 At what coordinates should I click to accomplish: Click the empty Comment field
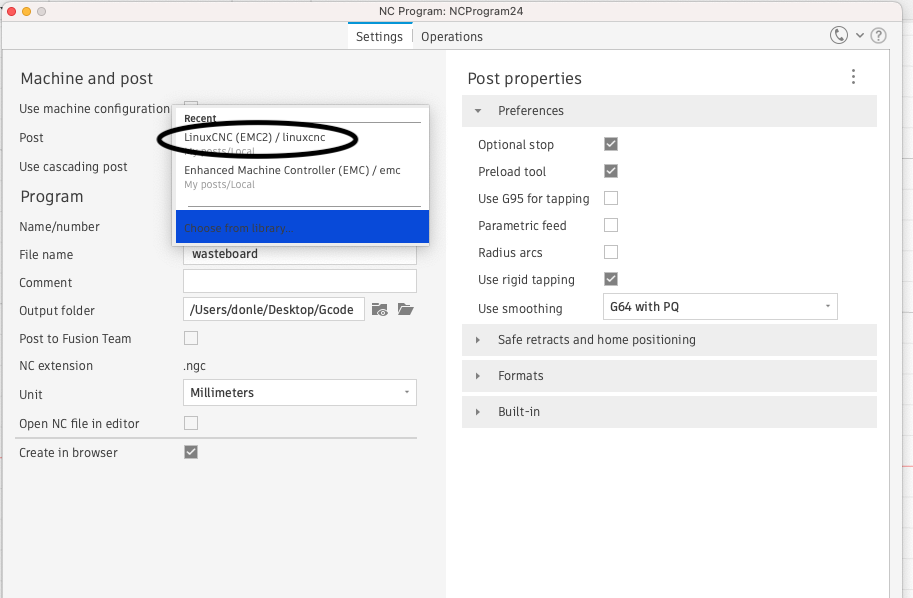[x=300, y=281]
